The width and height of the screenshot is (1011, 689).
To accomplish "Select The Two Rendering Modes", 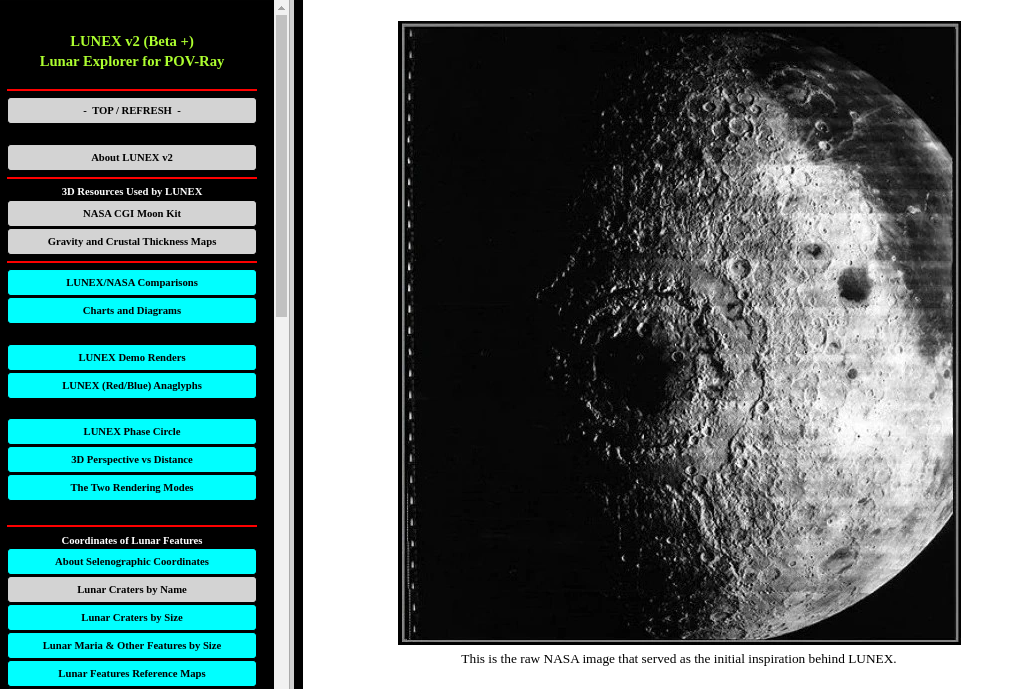I will pyautogui.click(x=132, y=487).
